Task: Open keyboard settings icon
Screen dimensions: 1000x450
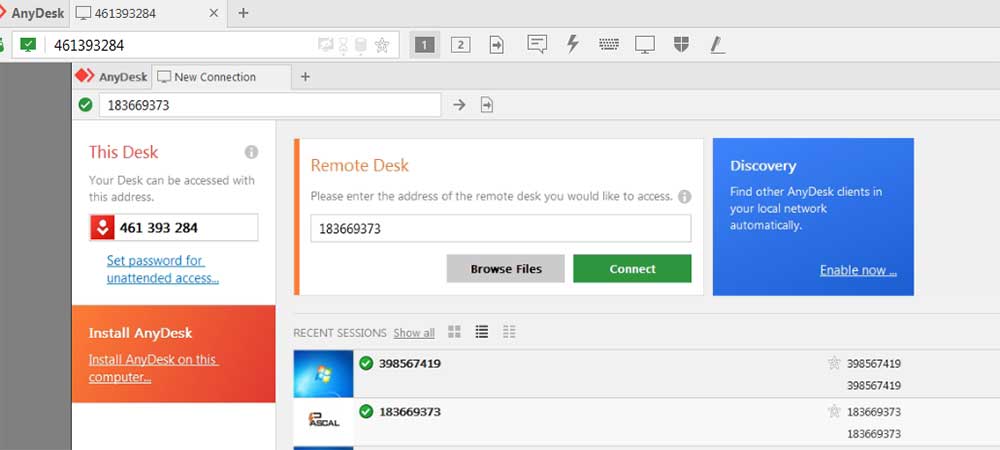Action: tap(608, 45)
